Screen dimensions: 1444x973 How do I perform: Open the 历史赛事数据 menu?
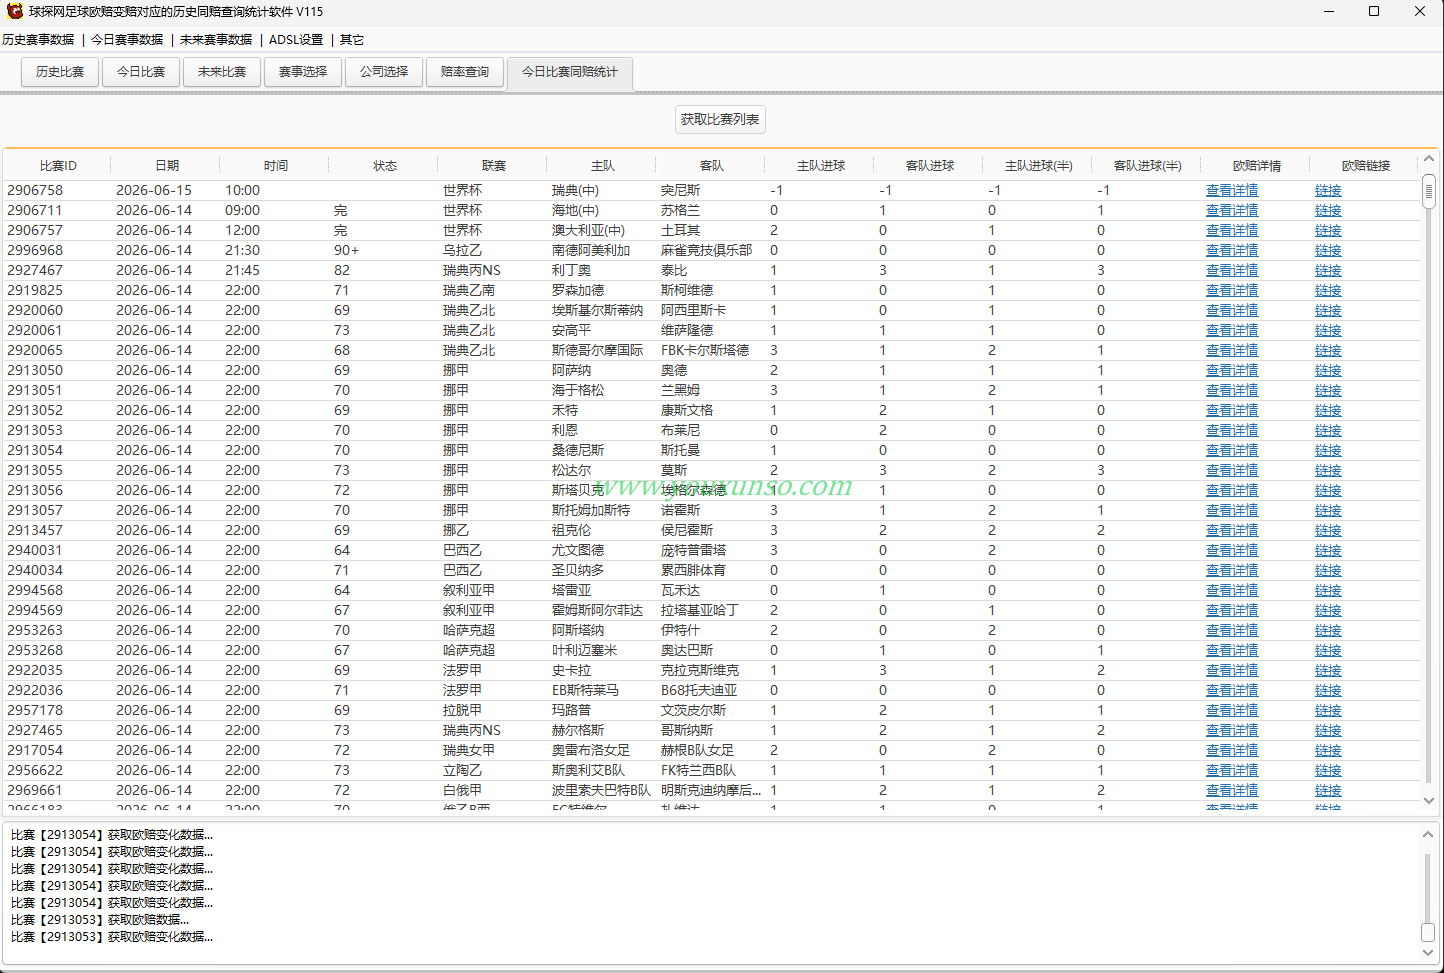[x=38, y=40]
